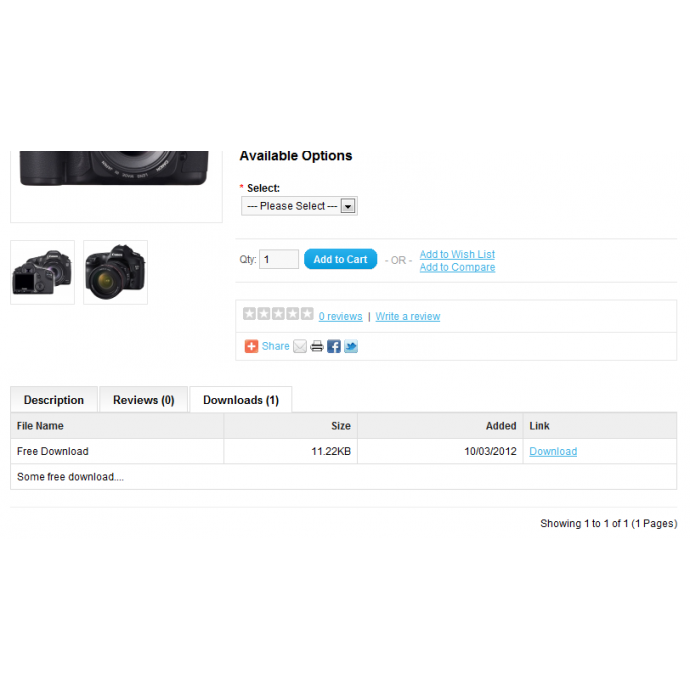Share on Twitter bird icon
Viewport: 690px width, 690px height.
tap(351, 346)
